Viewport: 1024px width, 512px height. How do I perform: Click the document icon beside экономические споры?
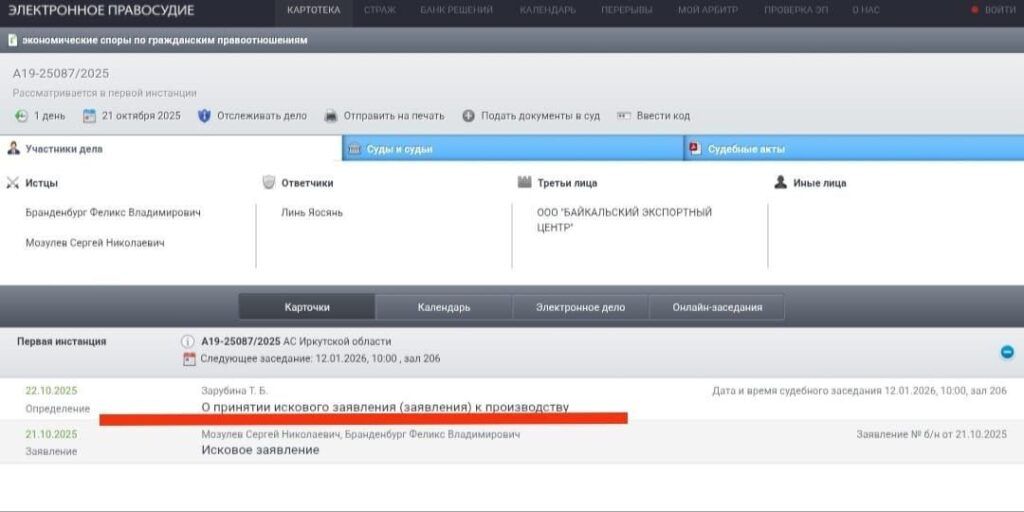[12, 40]
